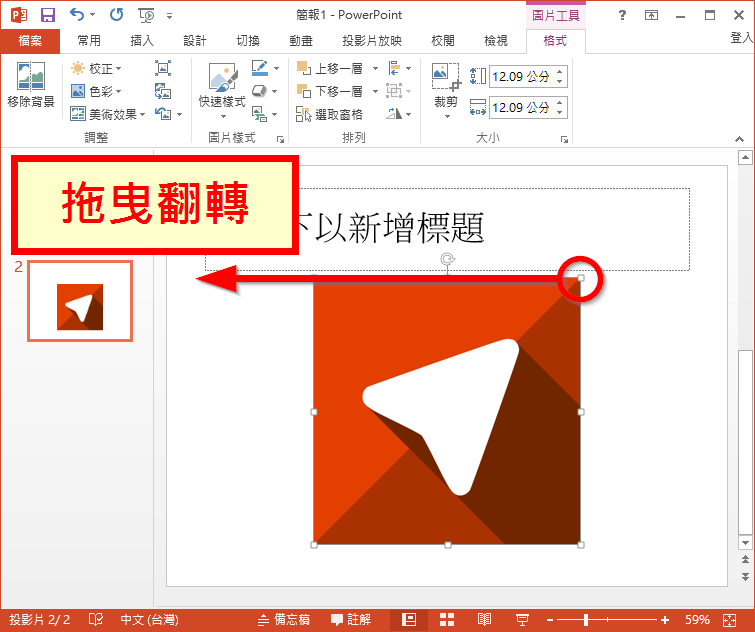
Task: Go to next slide double-arrow button
Action: point(745,576)
